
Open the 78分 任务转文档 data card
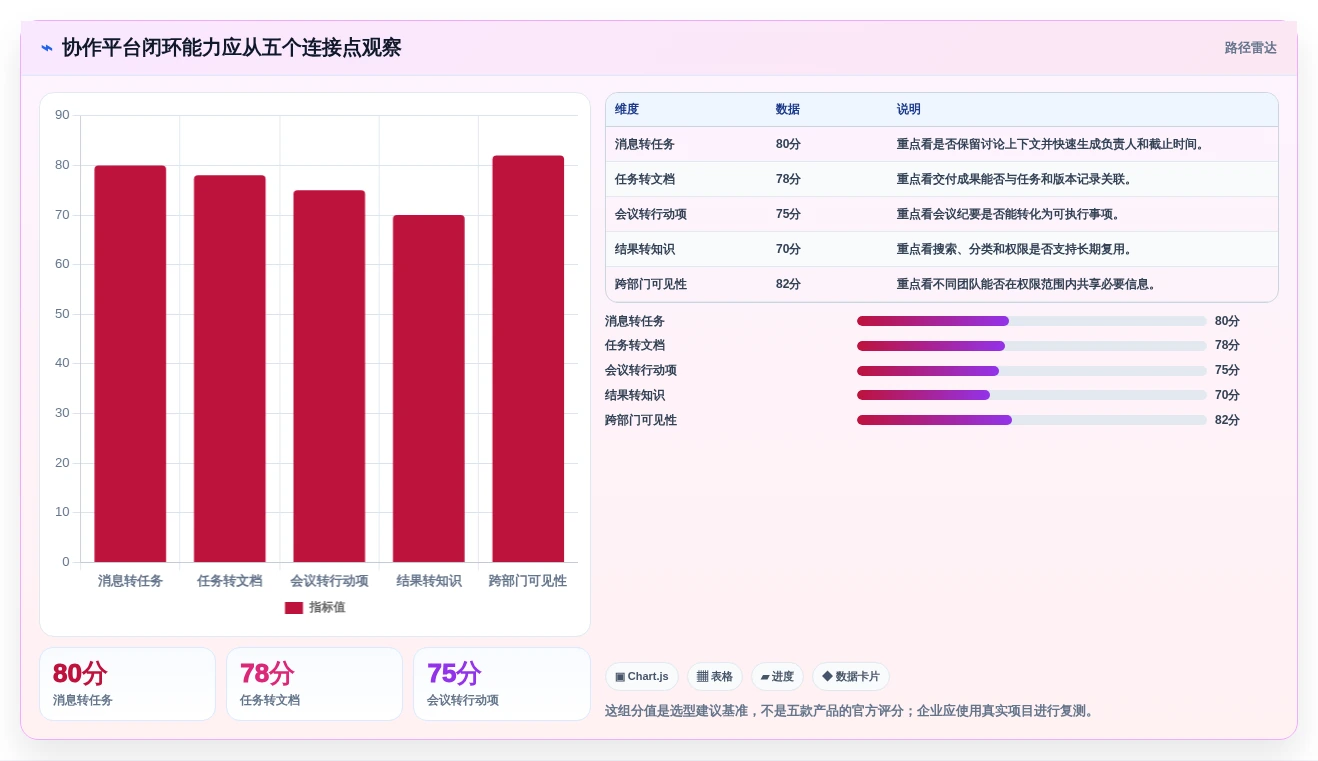pyautogui.click(x=314, y=684)
